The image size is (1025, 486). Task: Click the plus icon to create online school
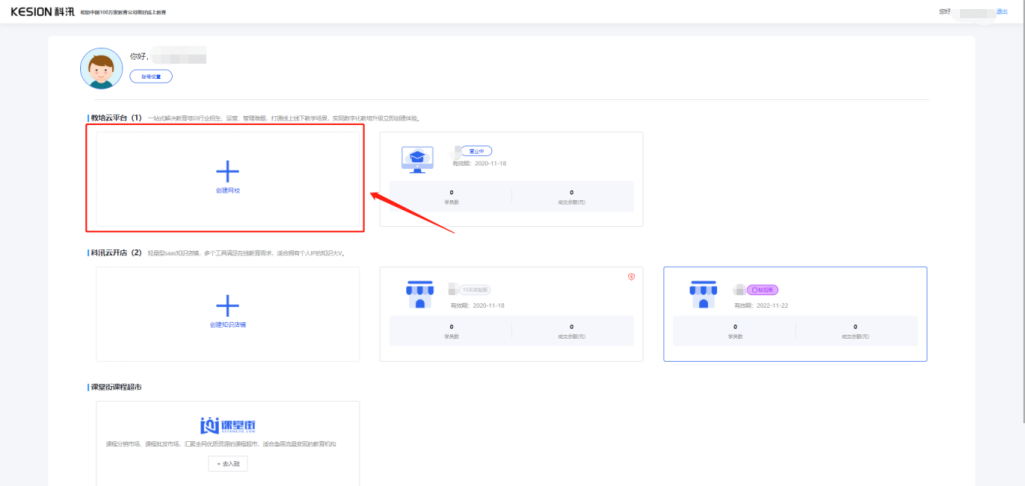[228, 169]
